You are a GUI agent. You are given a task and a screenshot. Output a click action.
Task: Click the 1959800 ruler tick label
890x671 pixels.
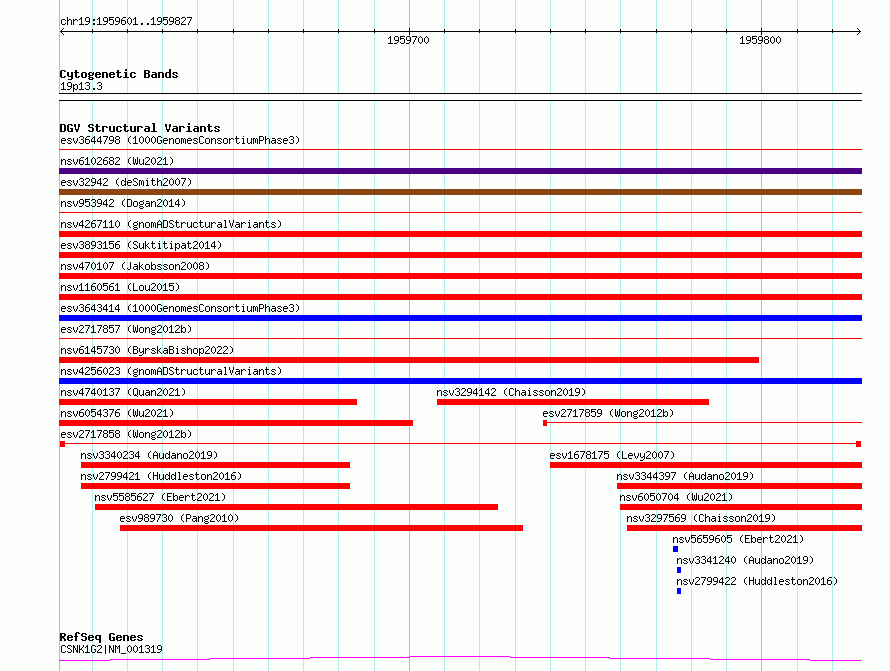760,40
